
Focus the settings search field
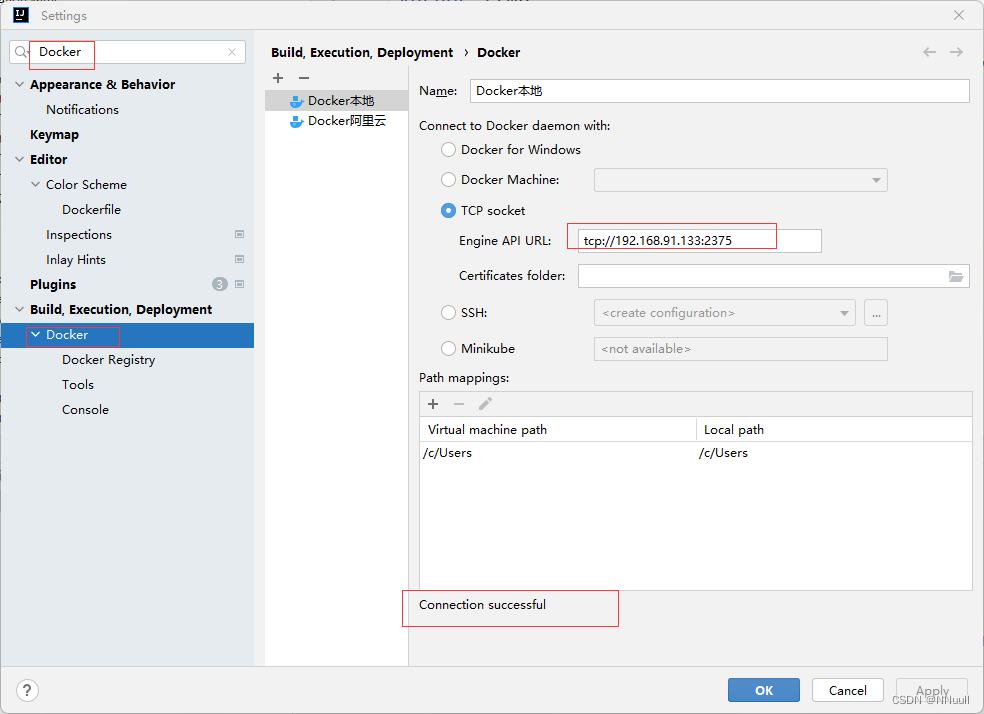[127, 52]
